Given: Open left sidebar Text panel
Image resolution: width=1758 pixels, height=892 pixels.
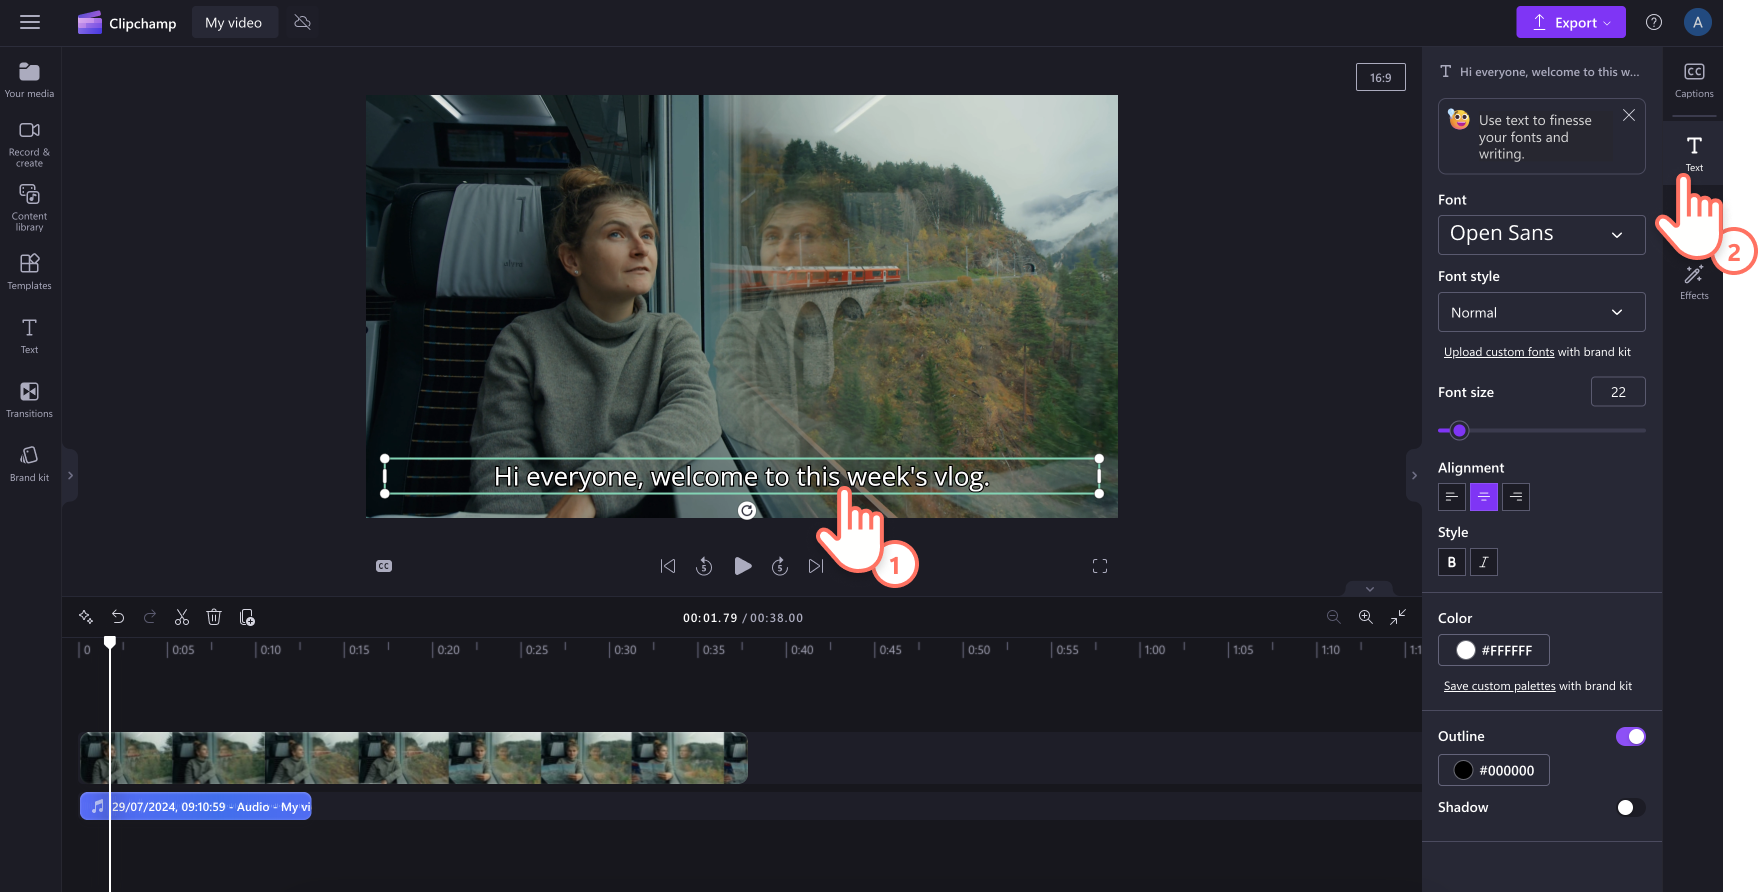Looking at the screenshot, I should [30, 335].
